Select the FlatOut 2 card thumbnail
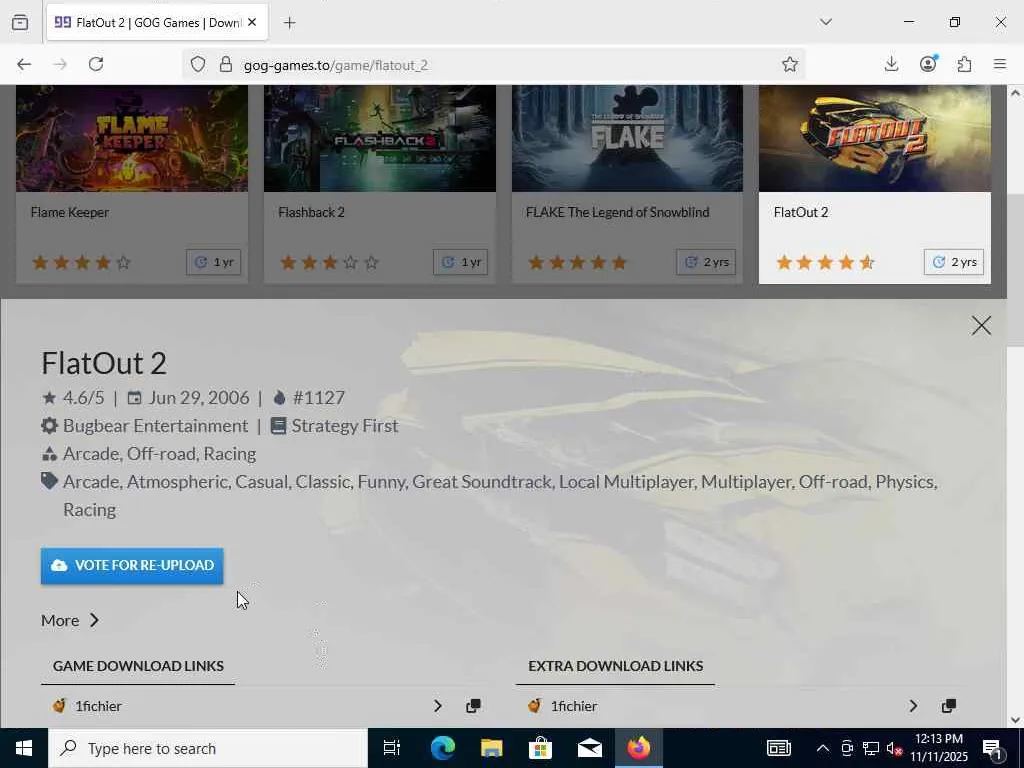1024x768 pixels. (874, 138)
